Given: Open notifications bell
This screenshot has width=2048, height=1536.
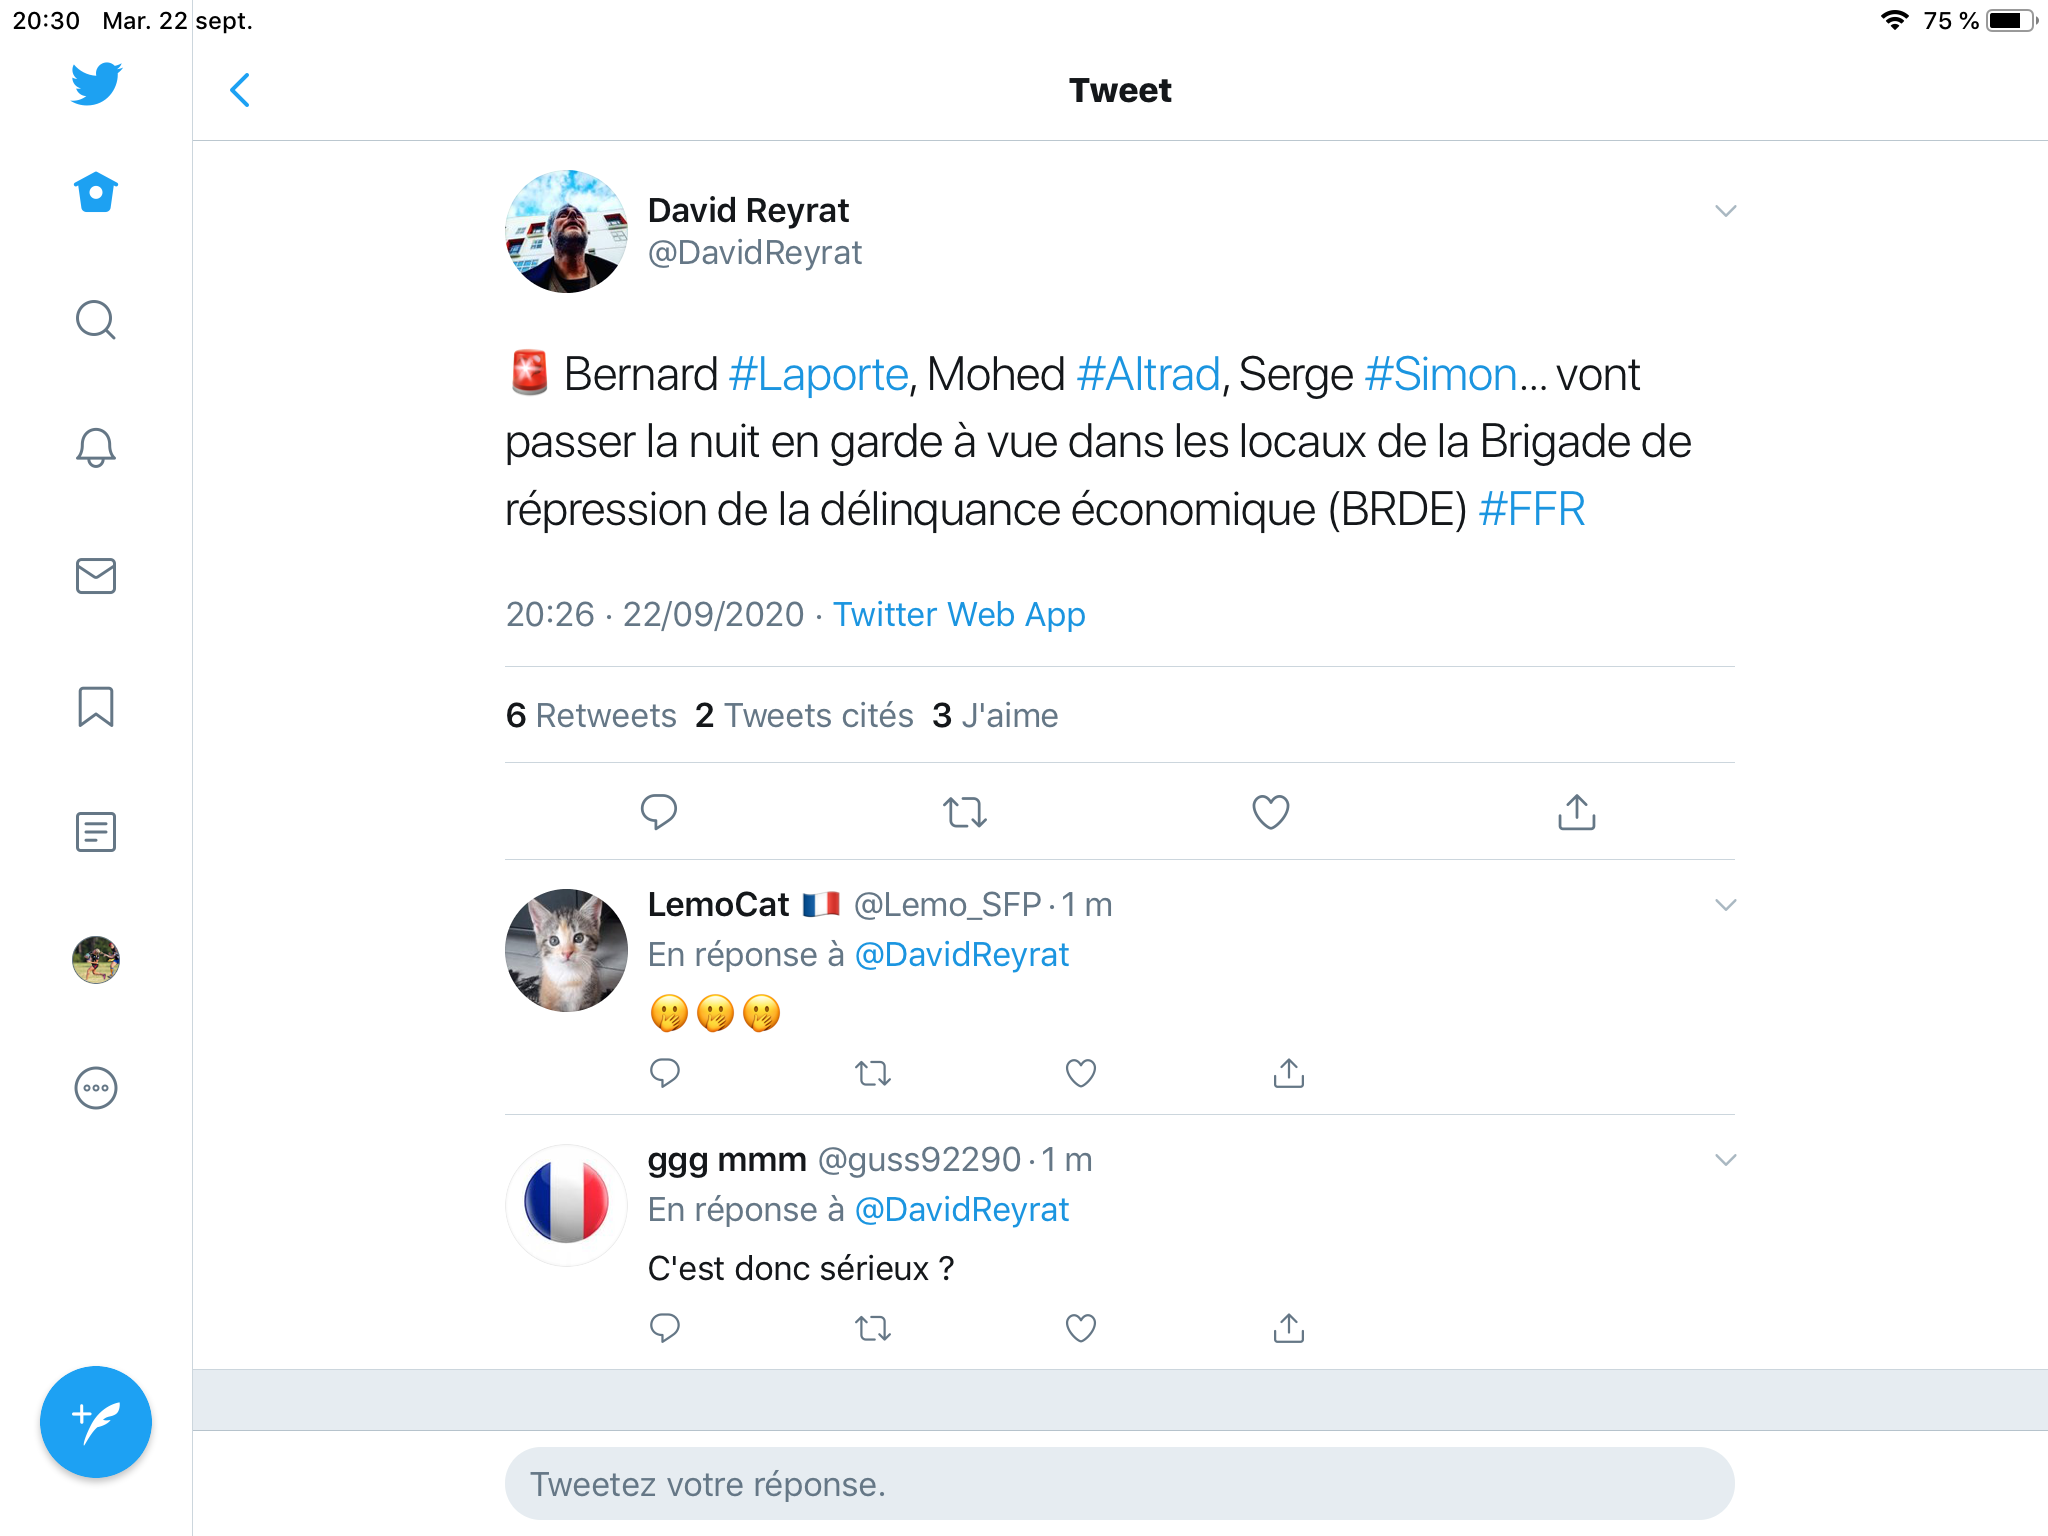Looking at the screenshot, I should [96, 447].
